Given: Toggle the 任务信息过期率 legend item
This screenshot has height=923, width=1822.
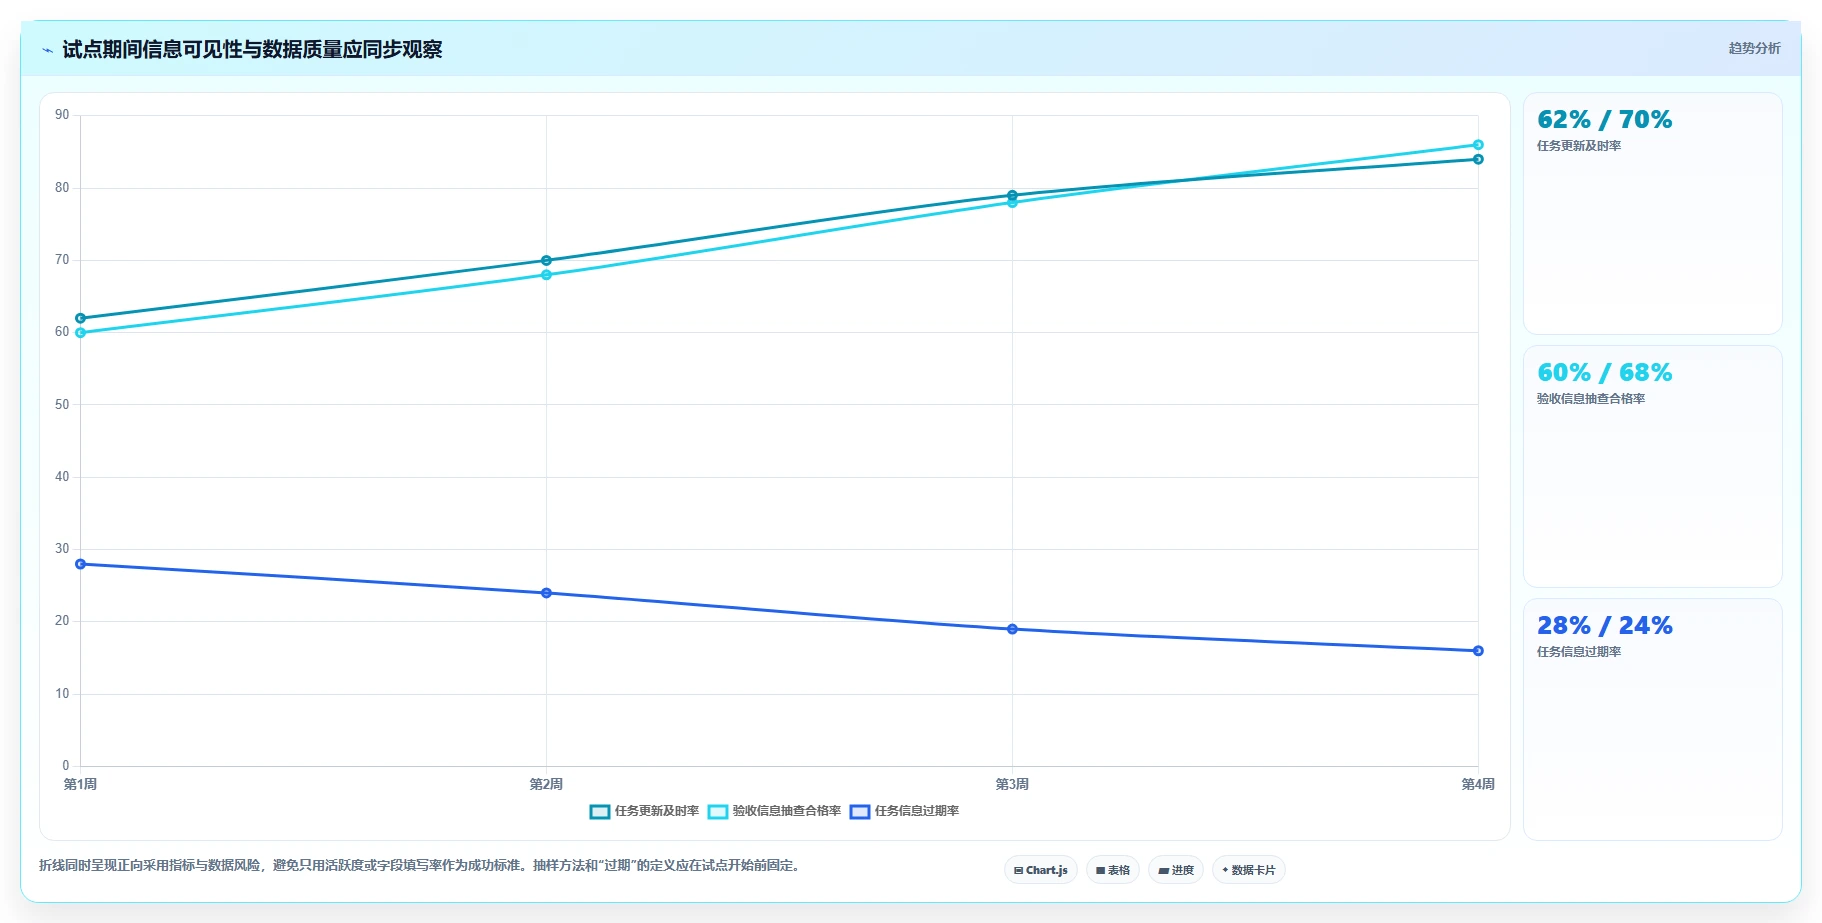Looking at the screenshot, I should click(x=904, y=811).
